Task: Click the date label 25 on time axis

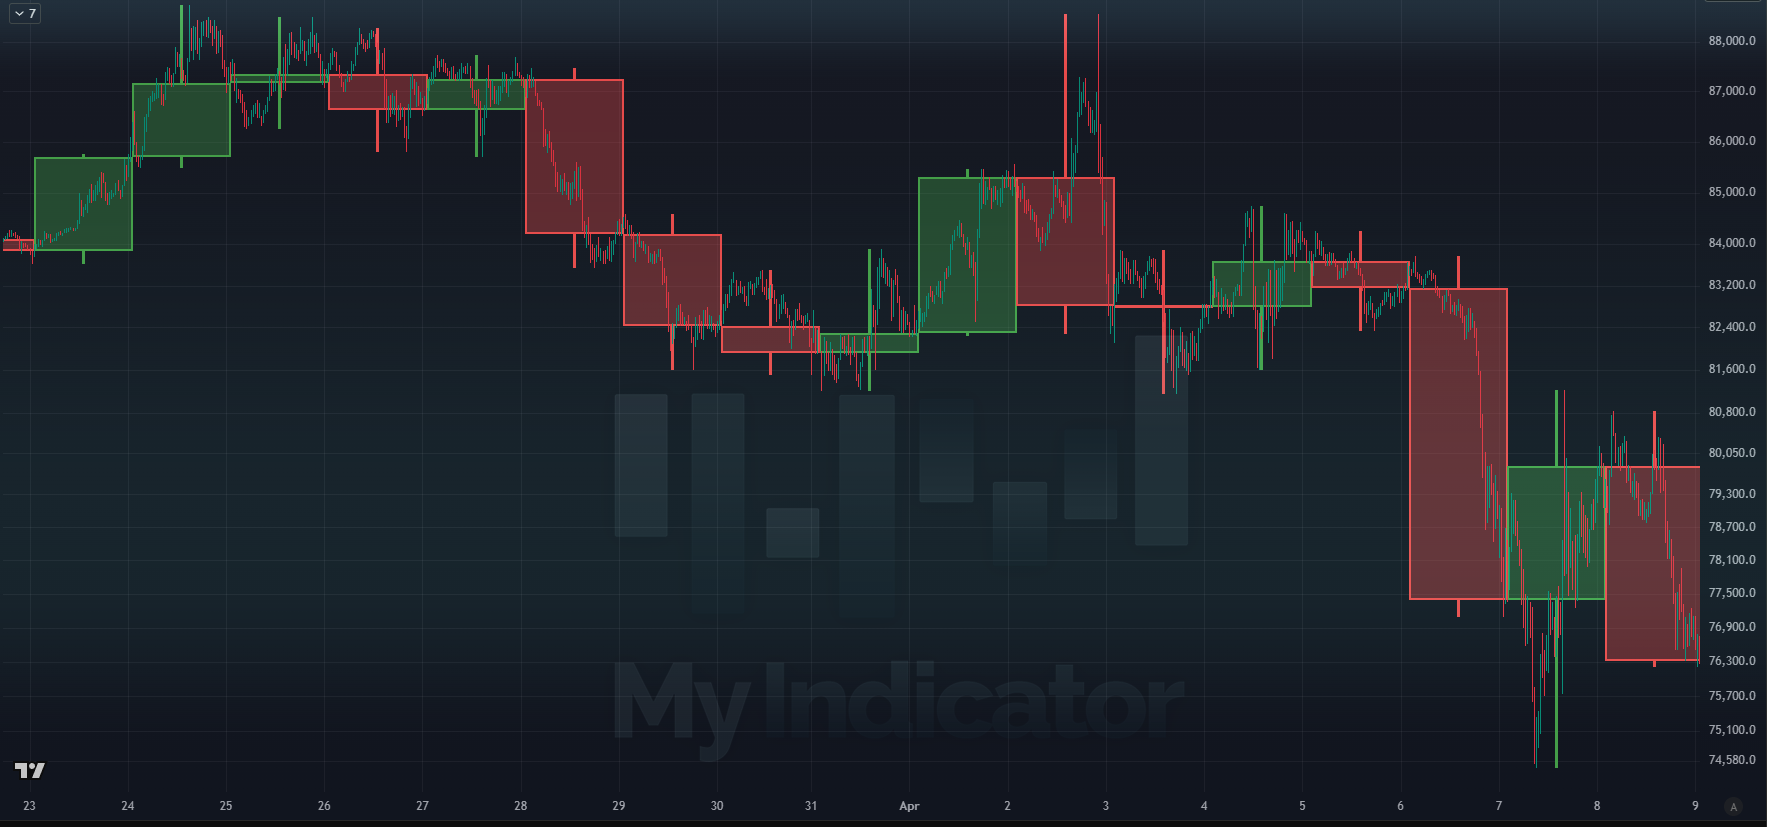Action: (x=226, y=806)
